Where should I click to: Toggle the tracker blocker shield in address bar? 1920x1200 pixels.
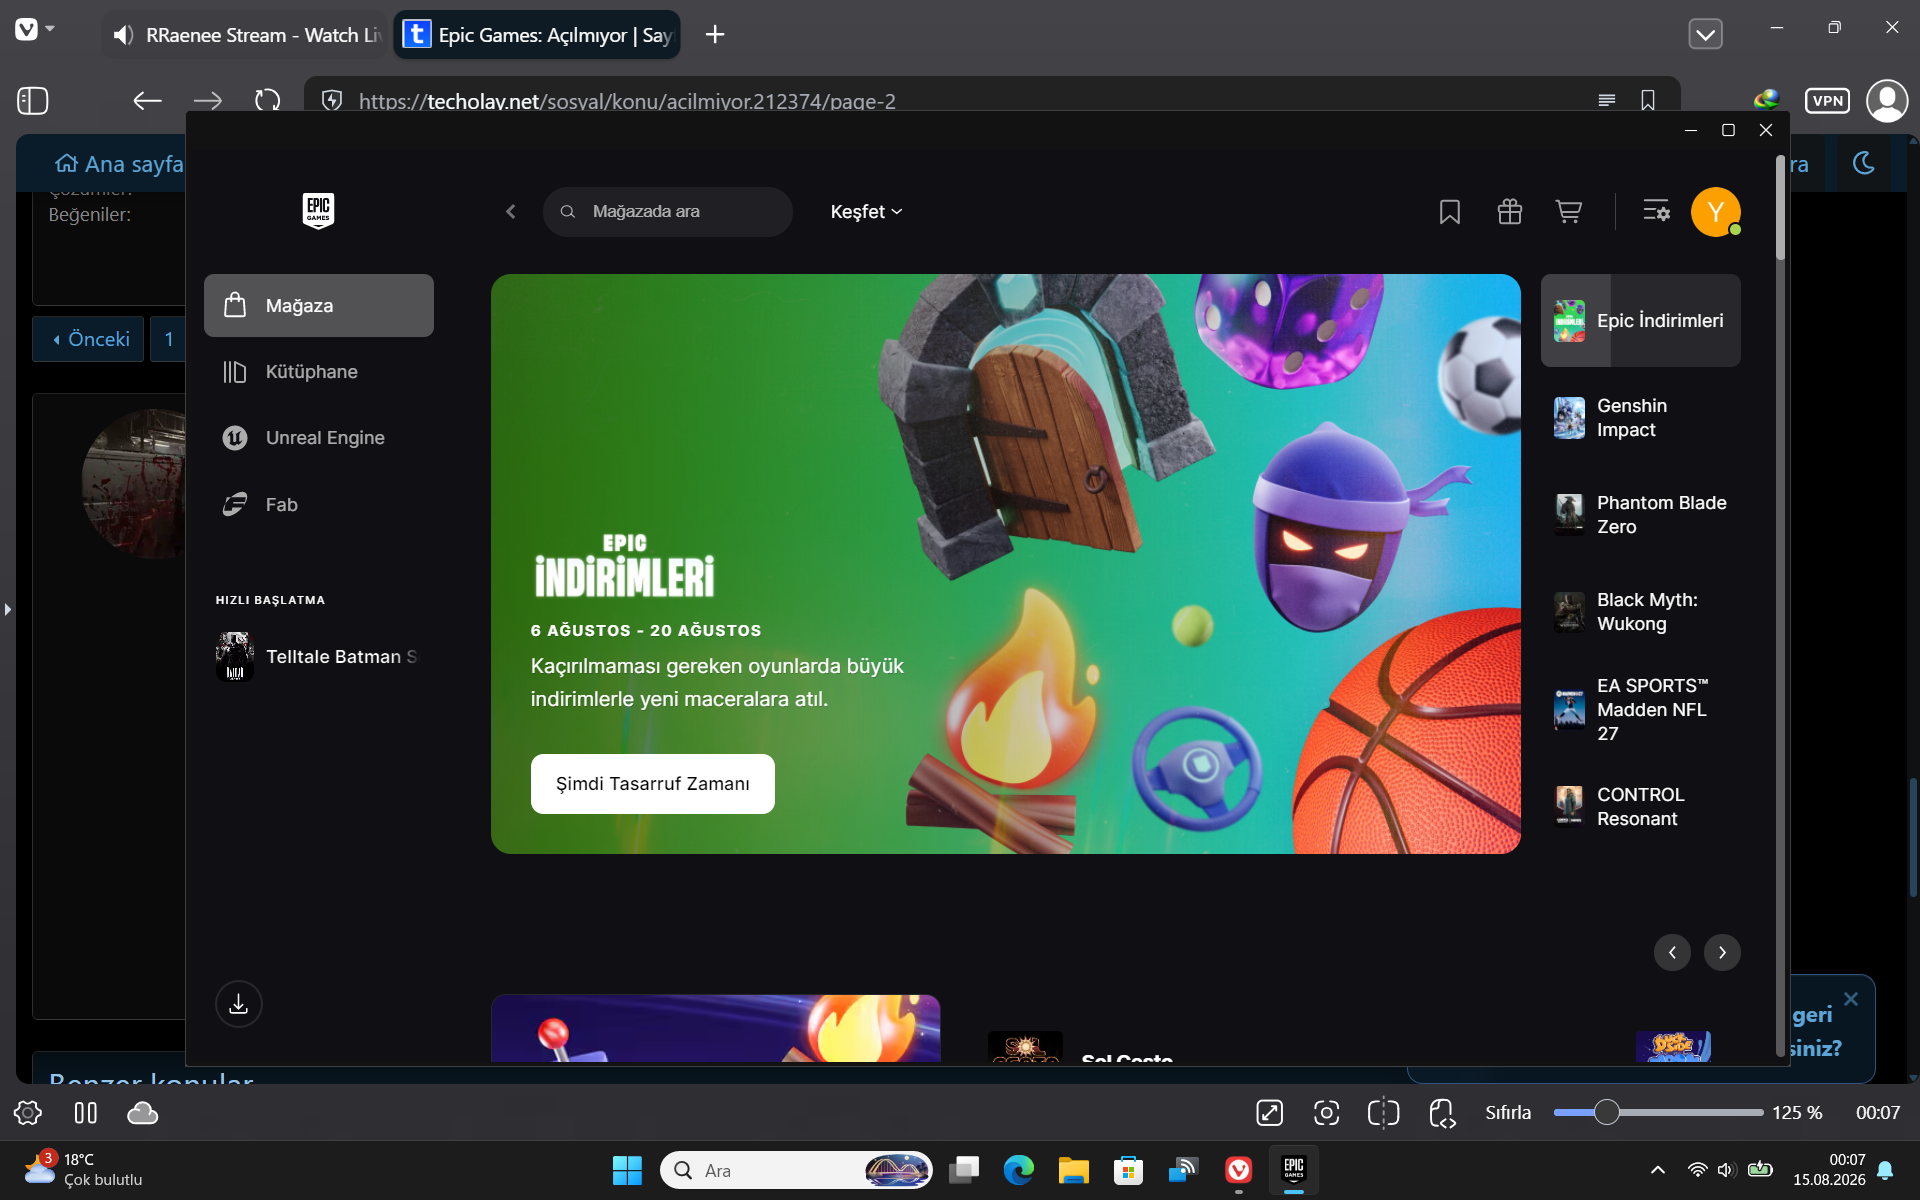pyautogui.click(x=332, y=100)
